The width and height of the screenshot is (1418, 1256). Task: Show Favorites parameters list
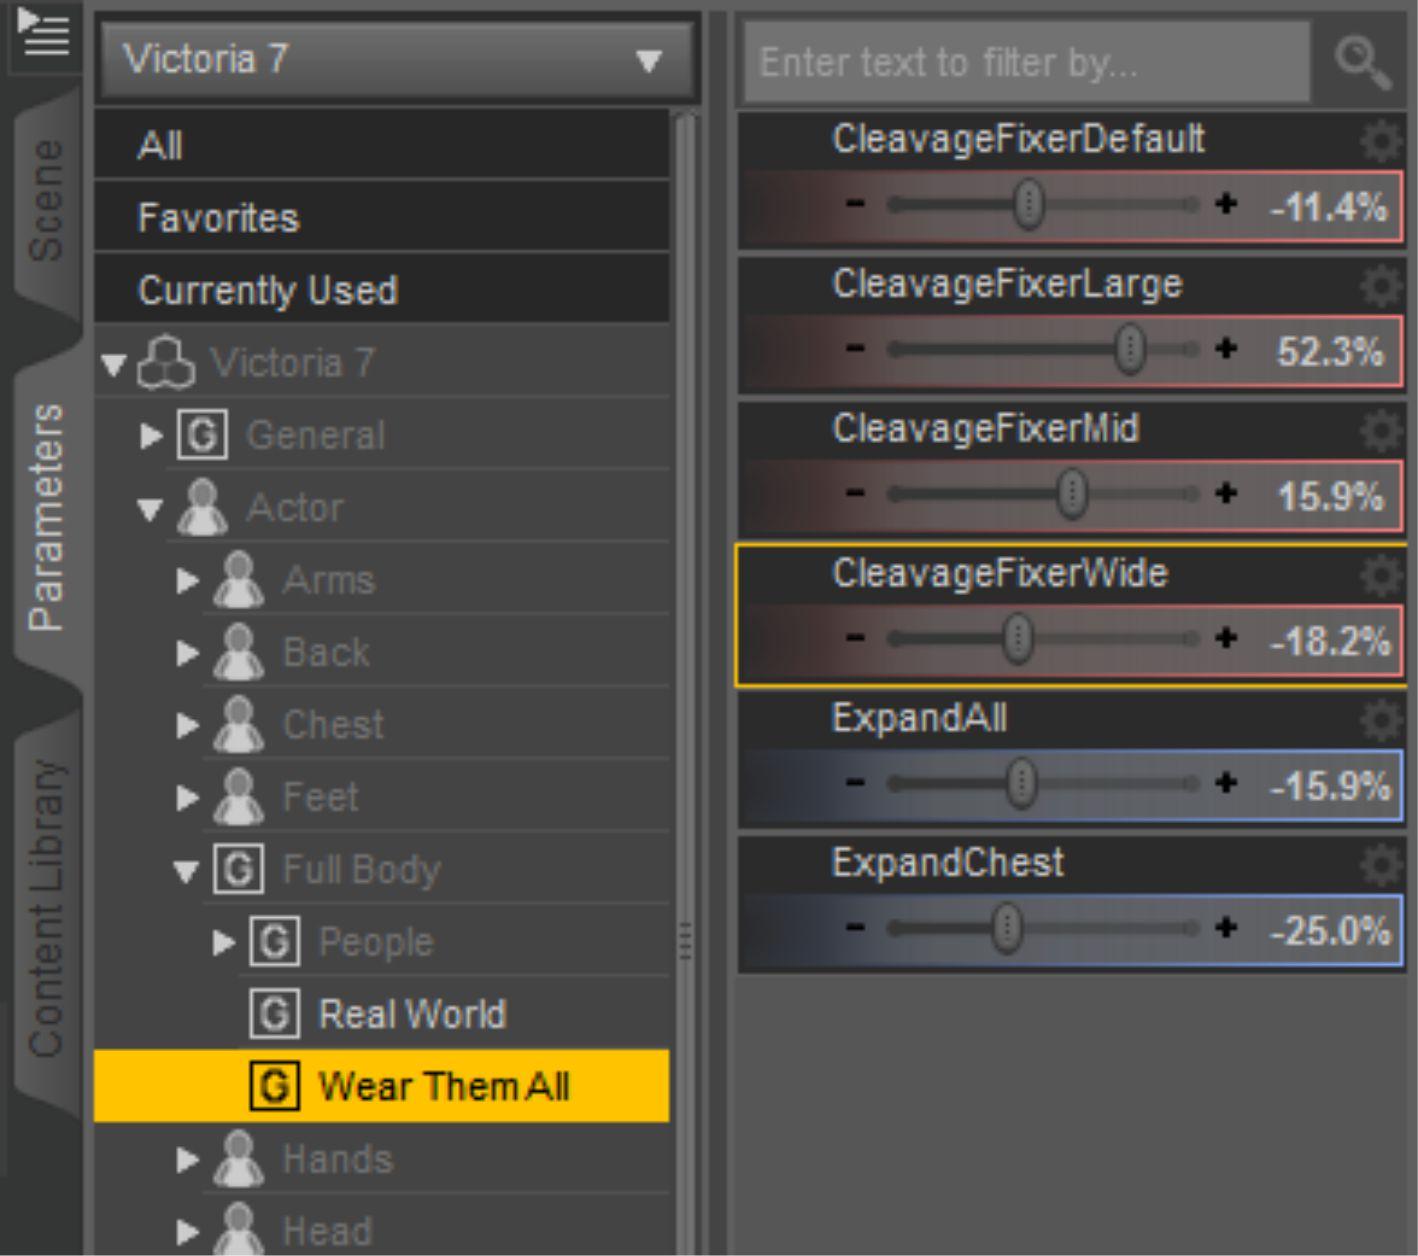click(x=218, y=218)
